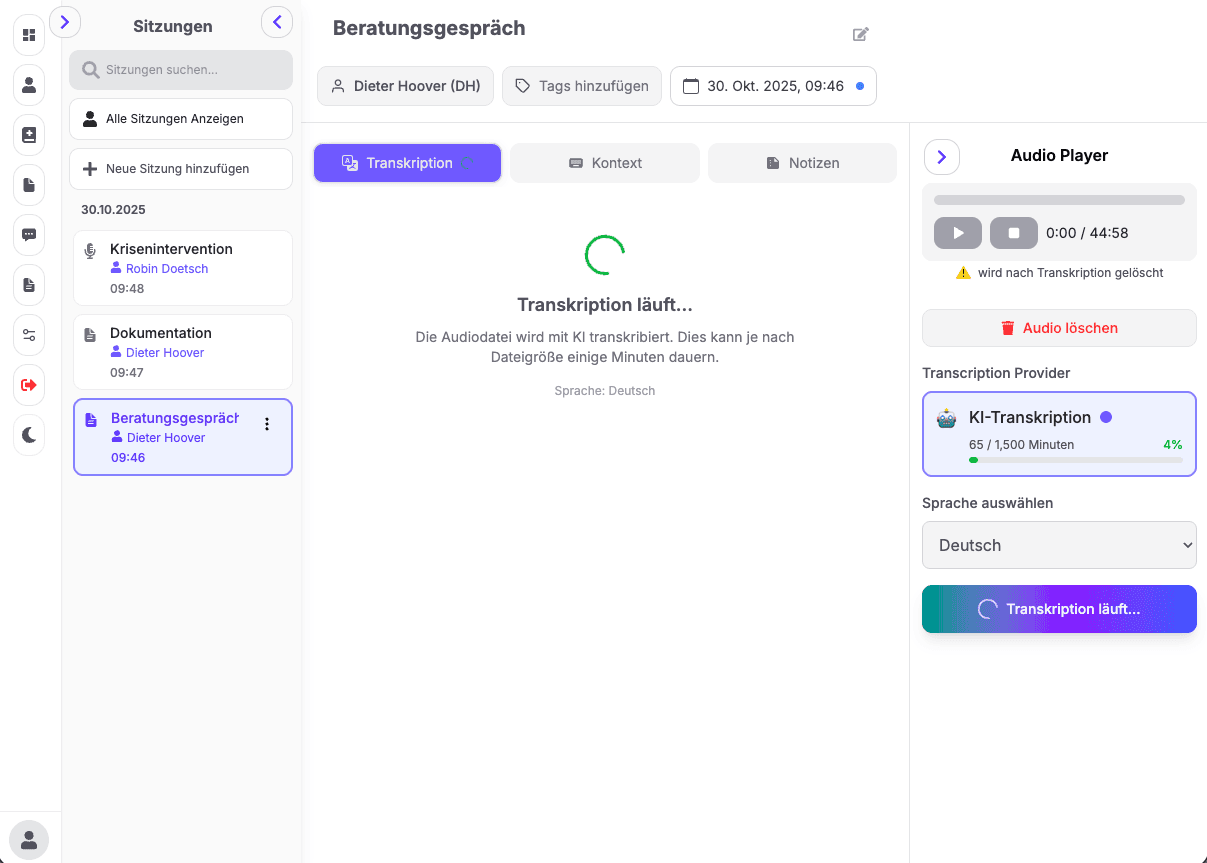
Task: Click the Audio löschen button
Action: pos(1059,328)
